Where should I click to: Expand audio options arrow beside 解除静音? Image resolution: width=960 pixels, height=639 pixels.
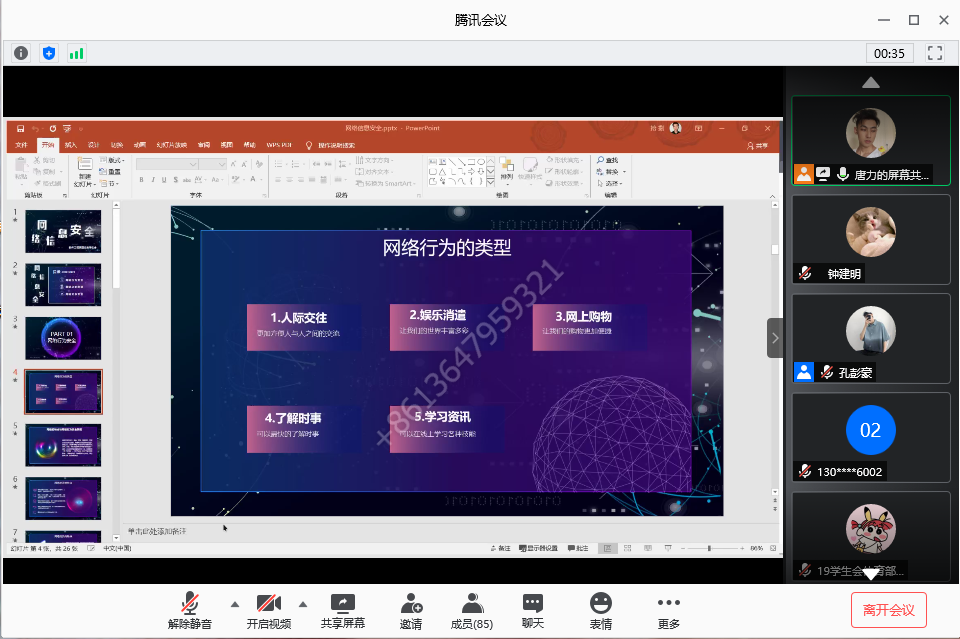[x=235, y=603]
